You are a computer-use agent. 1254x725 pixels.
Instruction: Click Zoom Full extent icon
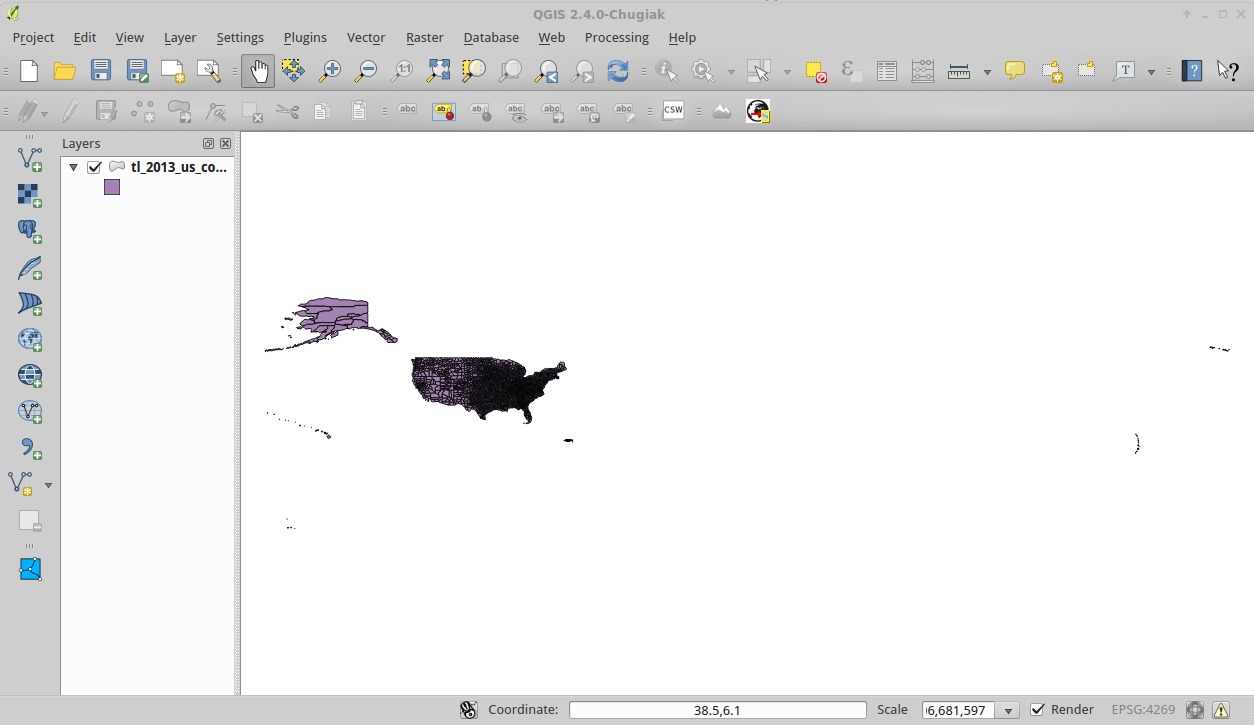point(438,71)
